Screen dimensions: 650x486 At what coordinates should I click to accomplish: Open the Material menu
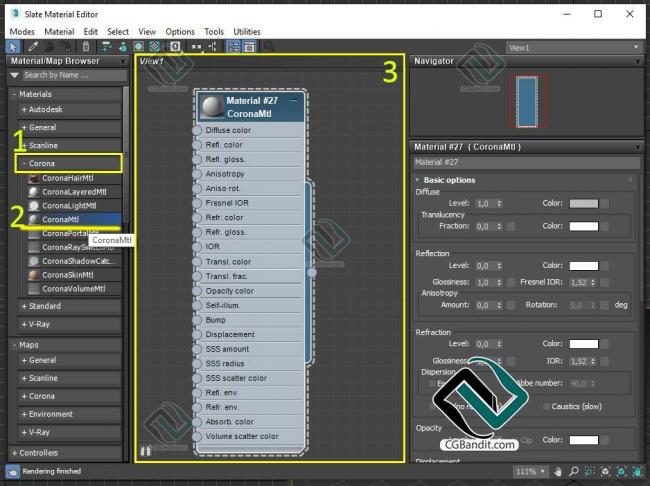(x=59, y=32)
